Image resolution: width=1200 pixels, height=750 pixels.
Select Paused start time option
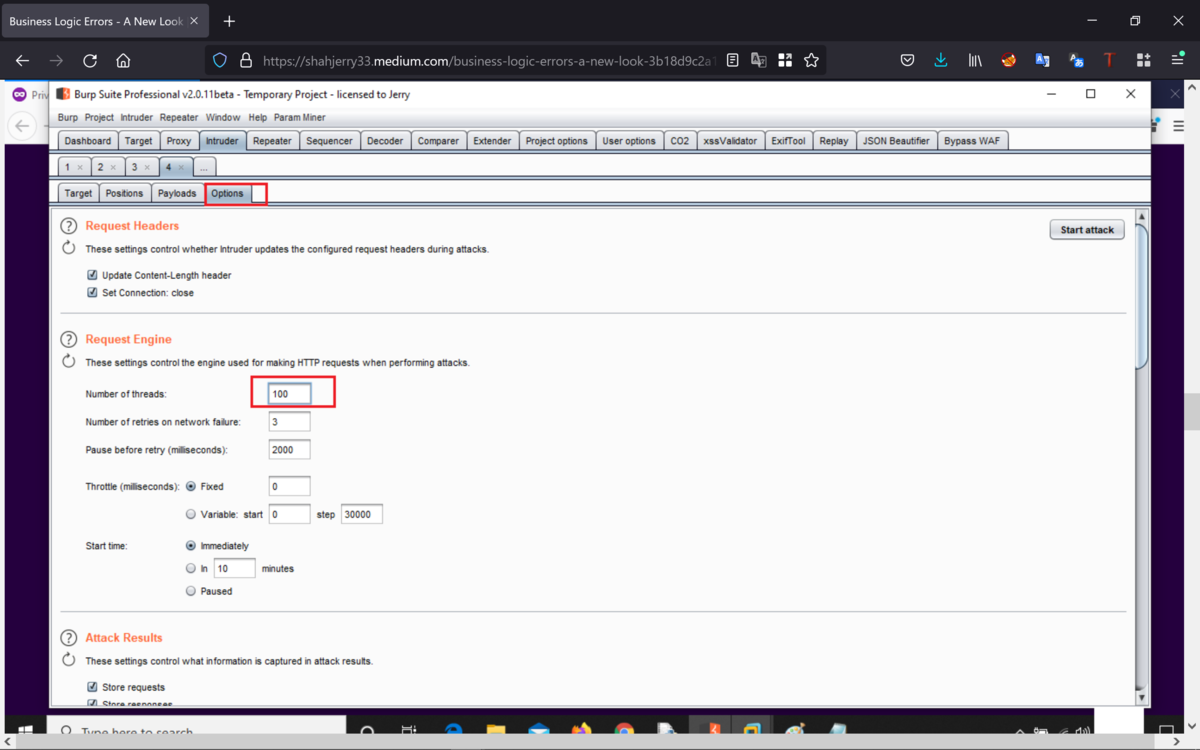191,592
